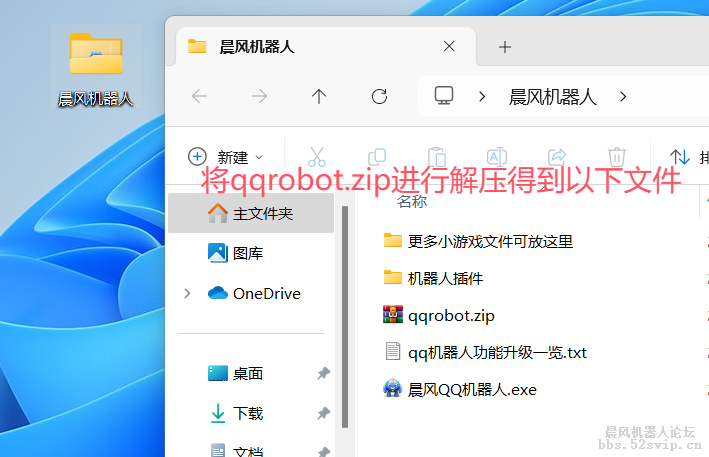
Task: Go forward with the right arrow
Action: coord(259,96)
